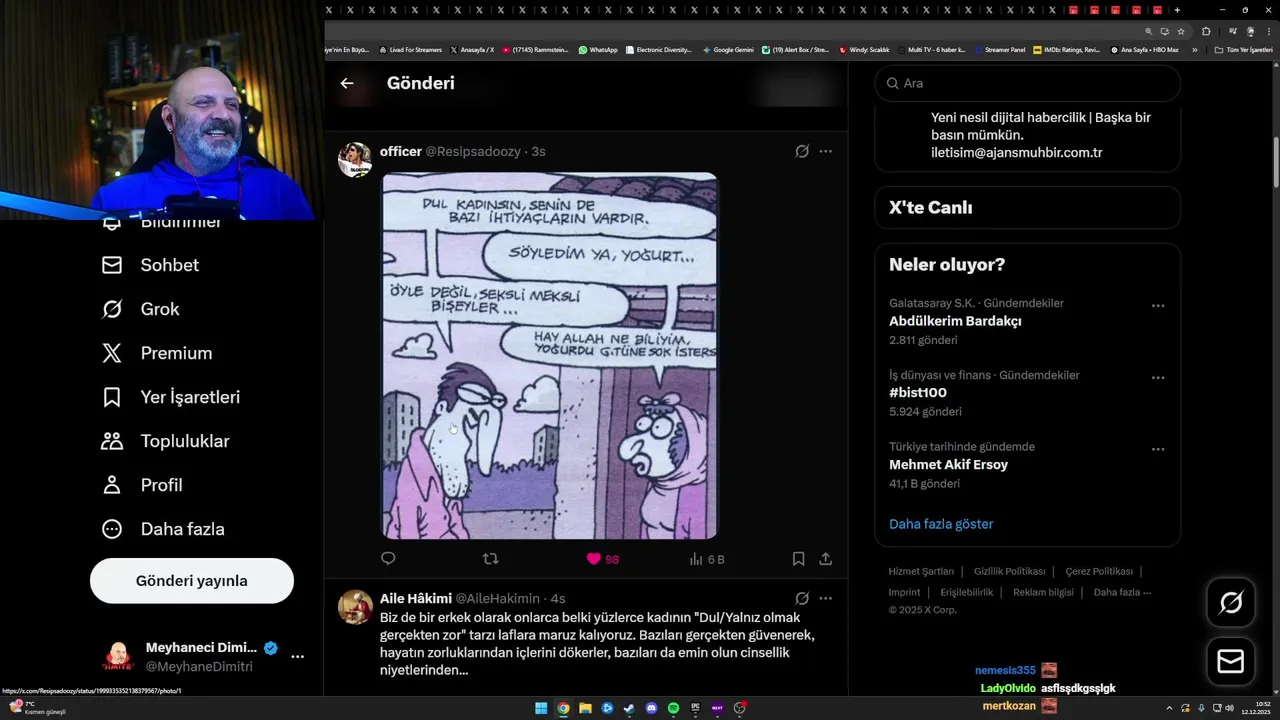This screenshot has height=720, width=1280.
Task: Unlike officer's post with the pink heart
Action: 593,559
